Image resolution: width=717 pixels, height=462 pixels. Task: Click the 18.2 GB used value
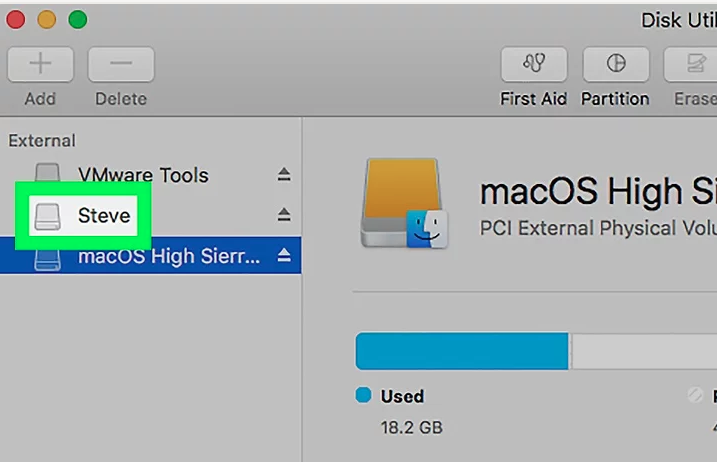[412, 428]
